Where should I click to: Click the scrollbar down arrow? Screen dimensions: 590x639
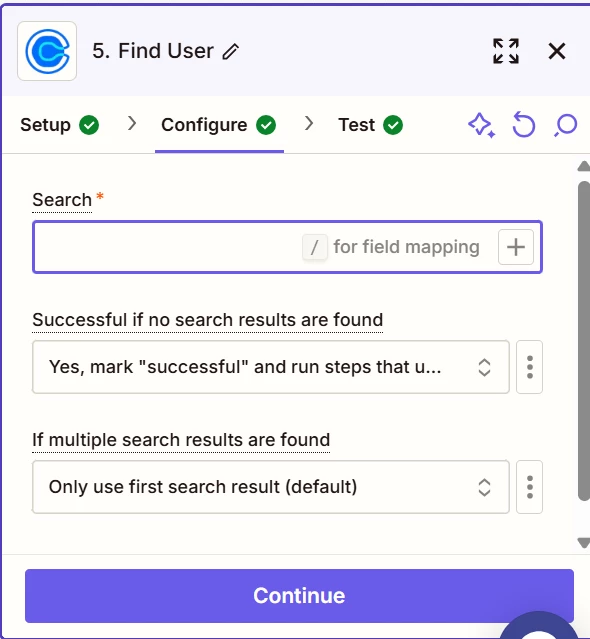click(584, 543)
